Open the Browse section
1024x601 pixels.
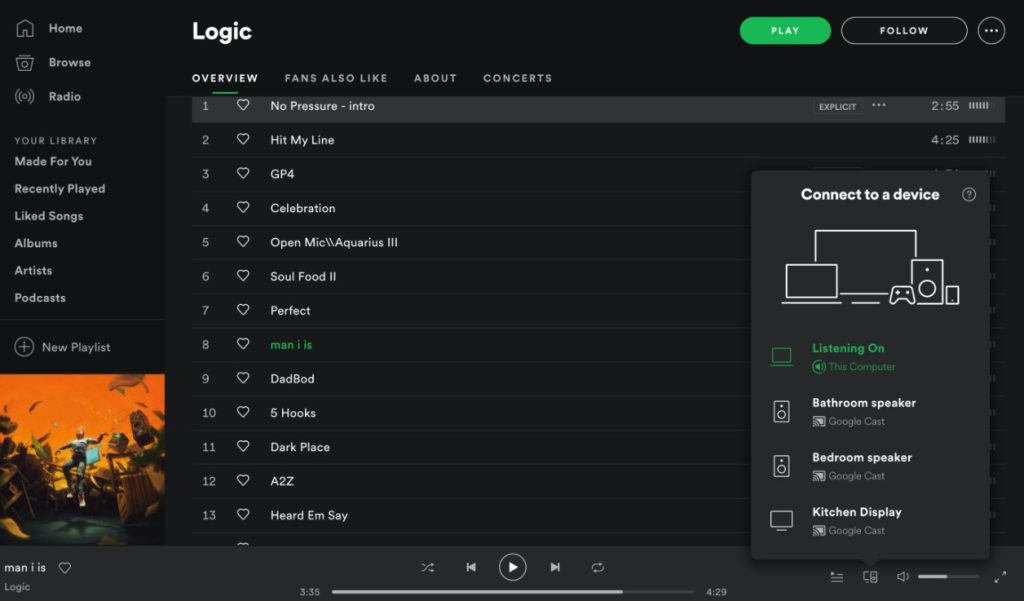(53, 62)
